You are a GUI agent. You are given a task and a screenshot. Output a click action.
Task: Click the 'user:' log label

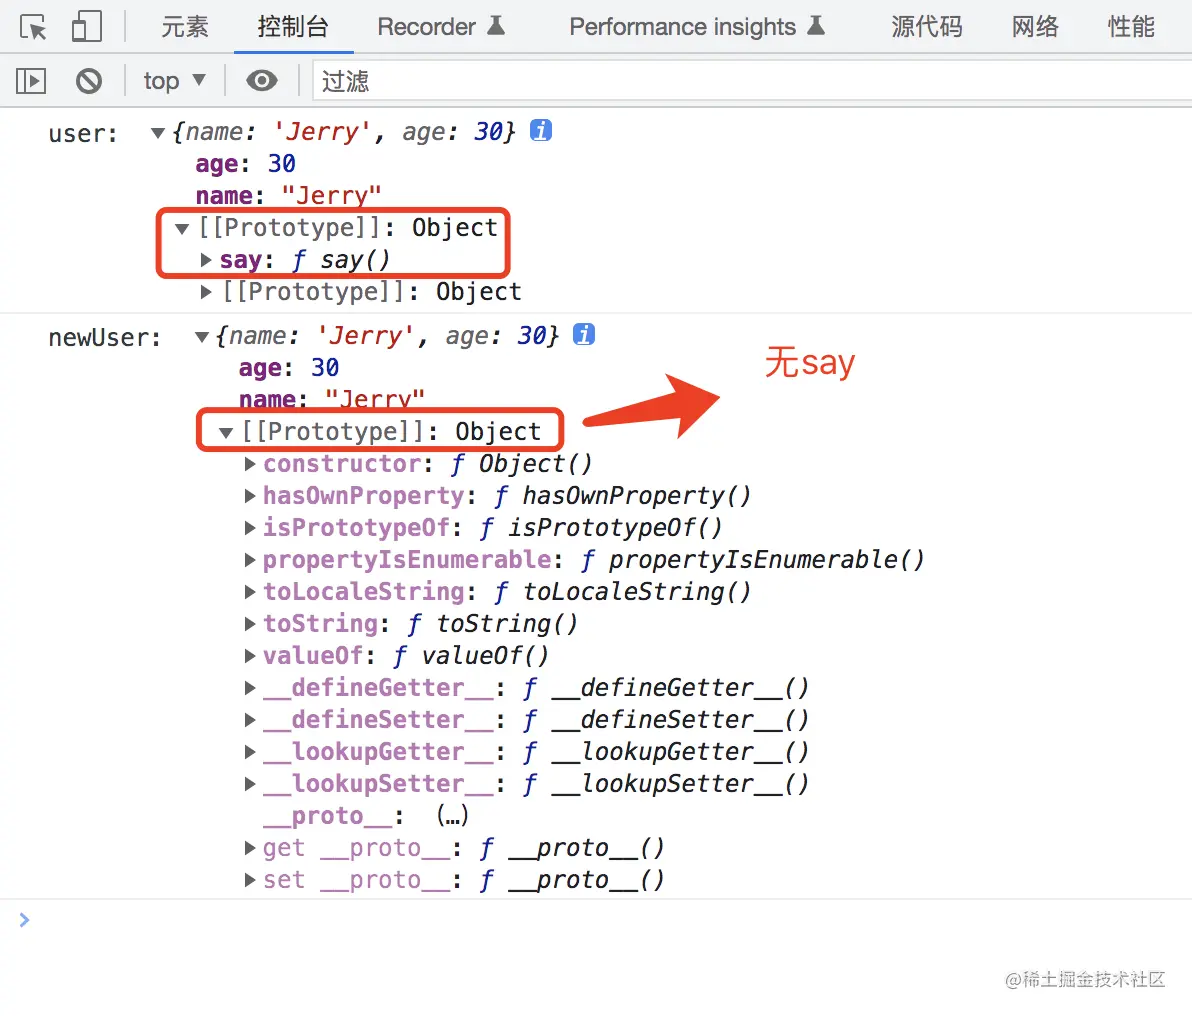tap(83, 134)
